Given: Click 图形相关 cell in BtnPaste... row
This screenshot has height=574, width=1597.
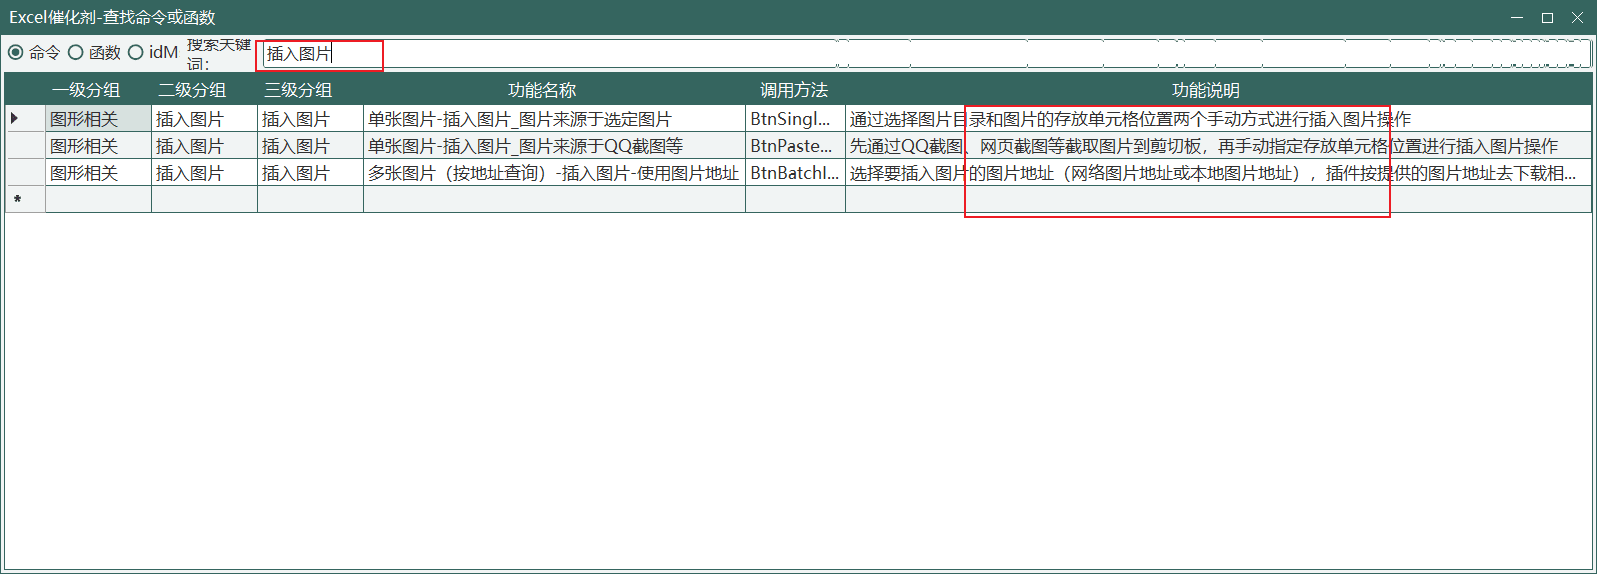Looking at the screenshot, I should (x=98, y=145).
